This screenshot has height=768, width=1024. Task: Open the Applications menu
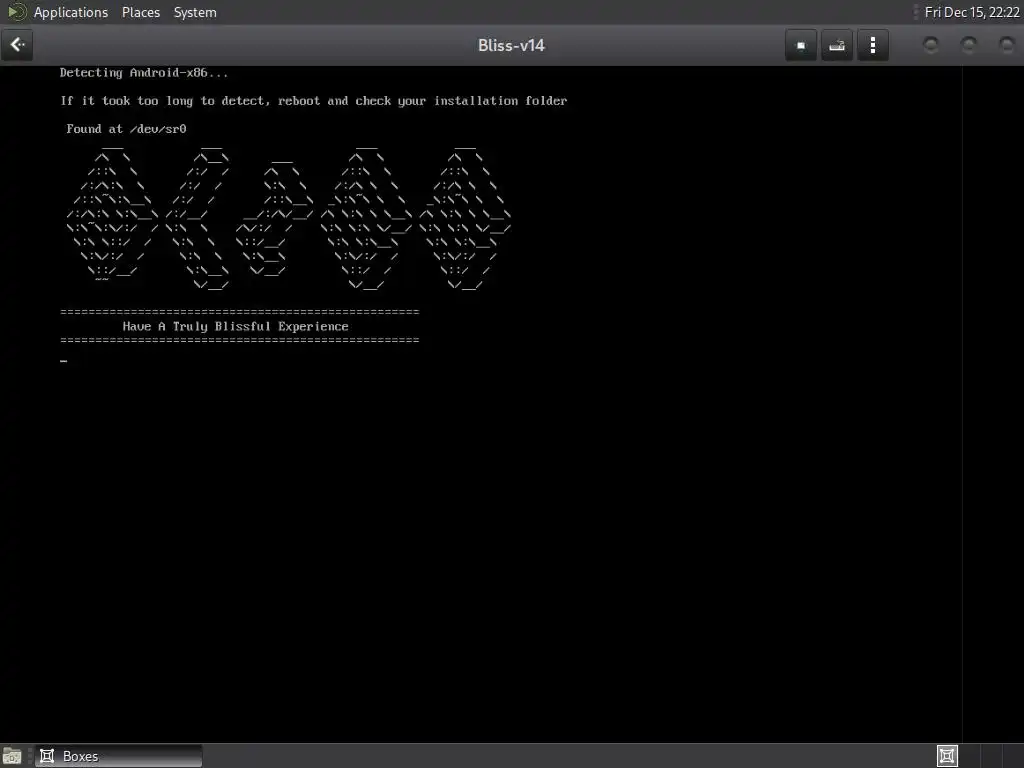pyautogui.click(x=71, y=12)
